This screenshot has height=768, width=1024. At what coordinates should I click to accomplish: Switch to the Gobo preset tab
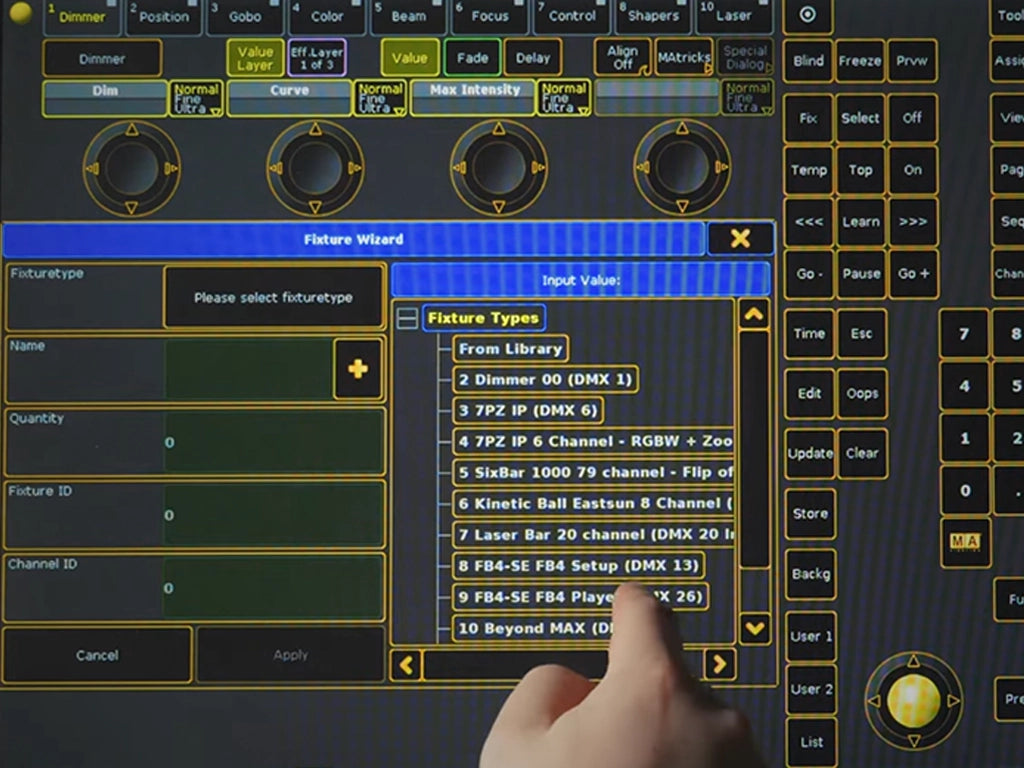pyautogui.click(x=245, y=16)
